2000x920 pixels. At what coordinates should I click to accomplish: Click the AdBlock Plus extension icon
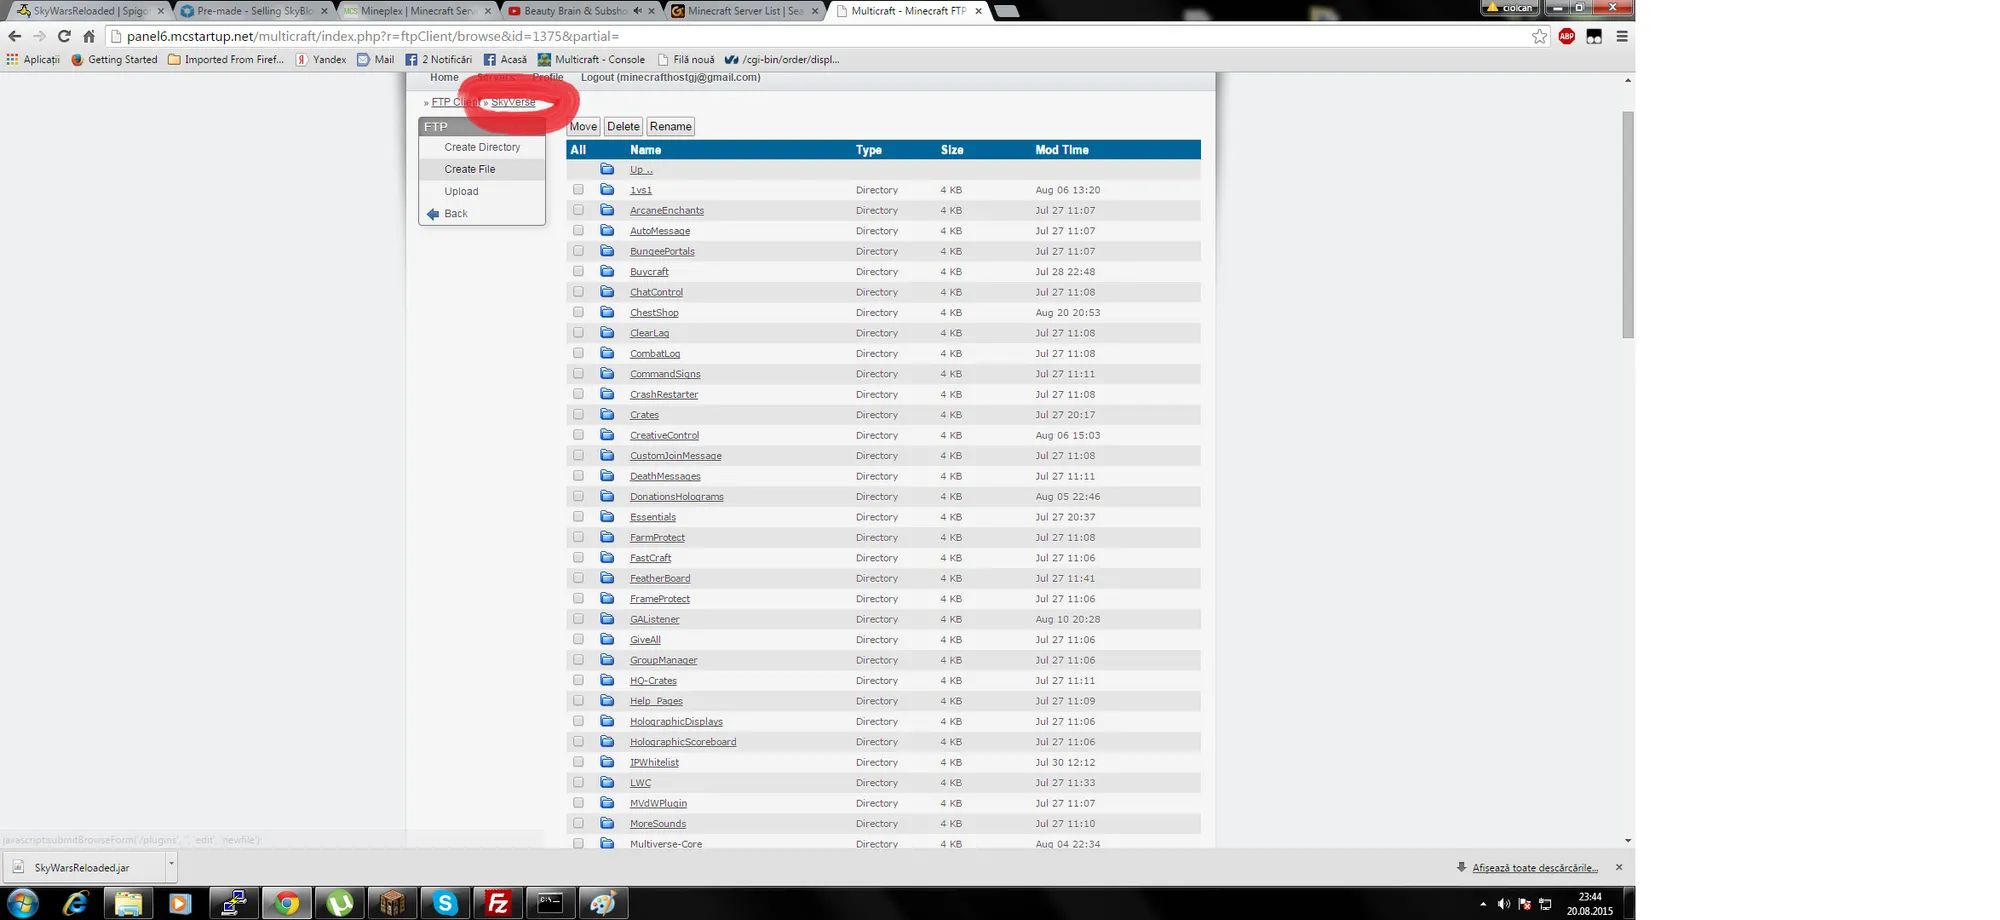click(1566, 36)
